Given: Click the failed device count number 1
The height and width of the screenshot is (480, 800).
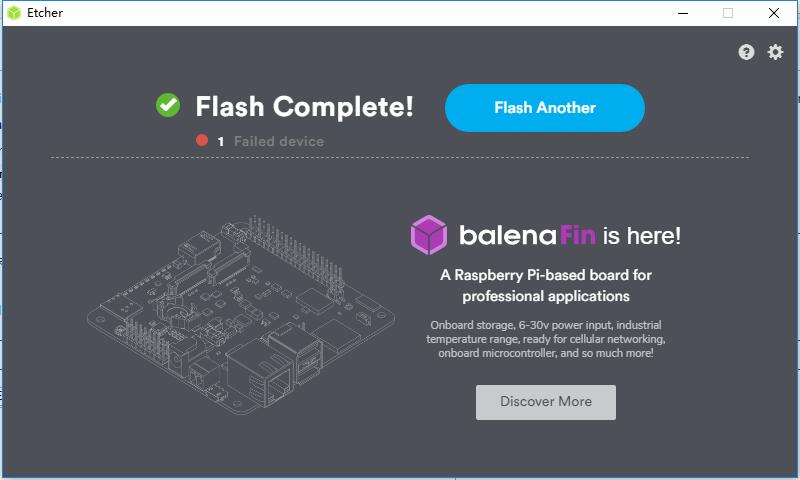Looking at the screenshot, I should (220, 142).
